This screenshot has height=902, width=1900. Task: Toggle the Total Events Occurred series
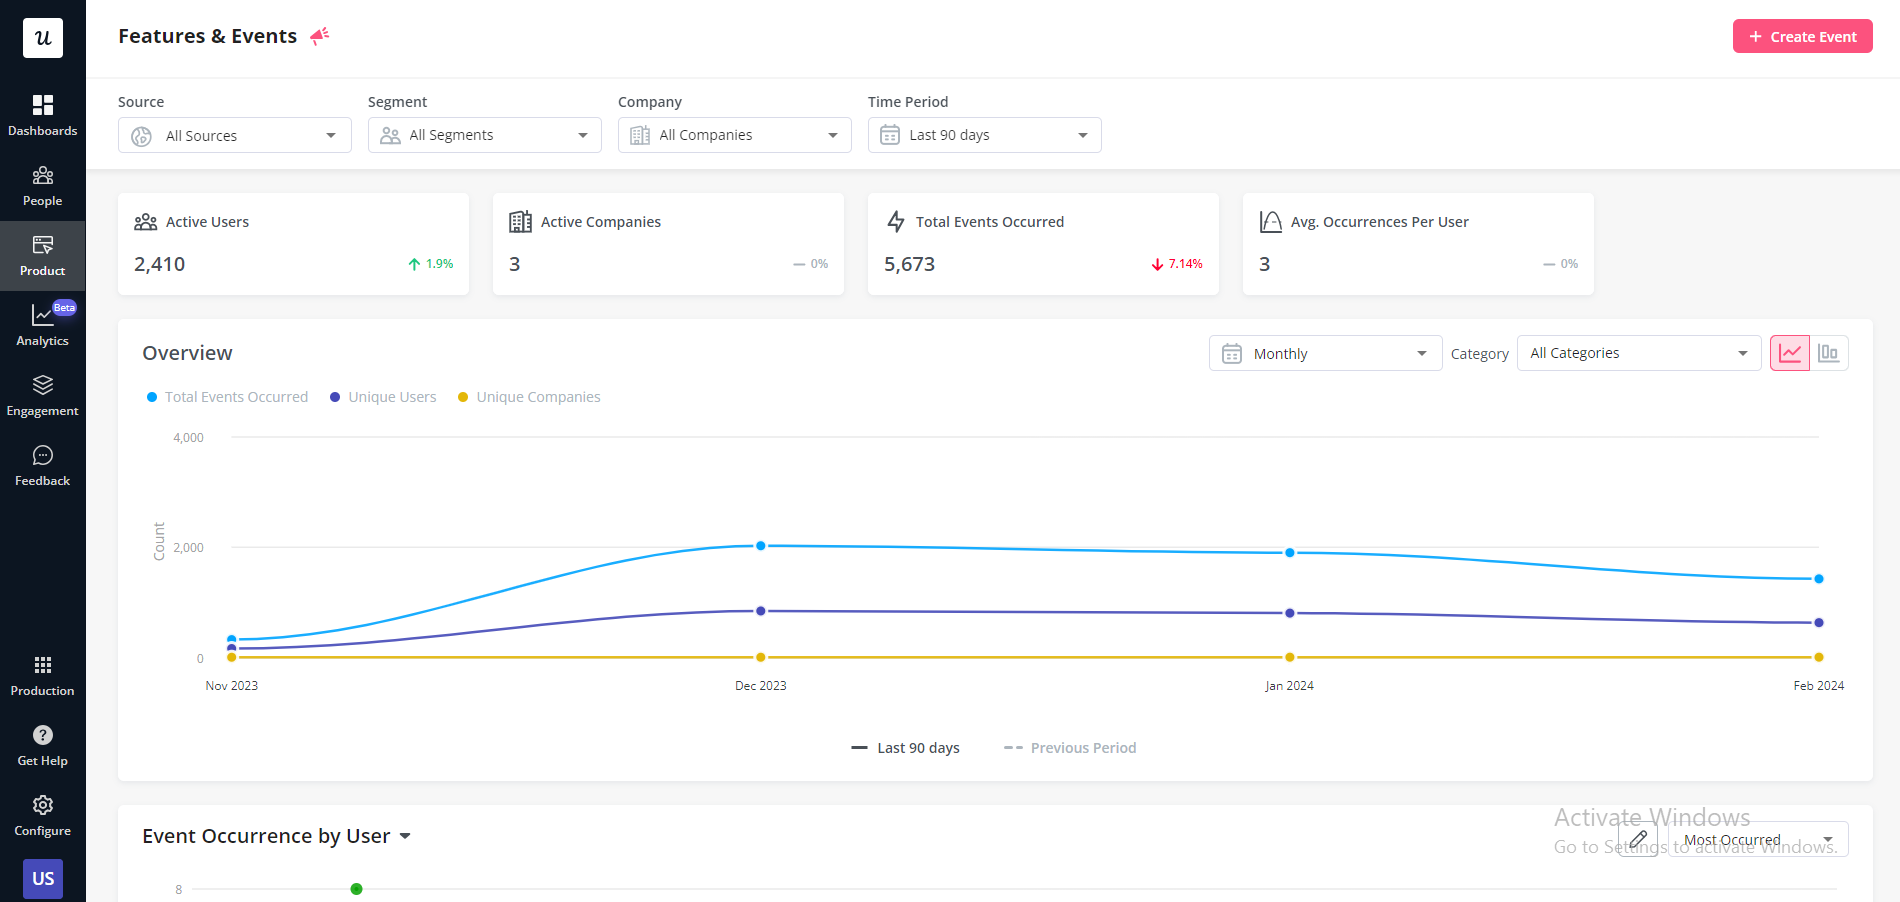click(x=227, y=396)
